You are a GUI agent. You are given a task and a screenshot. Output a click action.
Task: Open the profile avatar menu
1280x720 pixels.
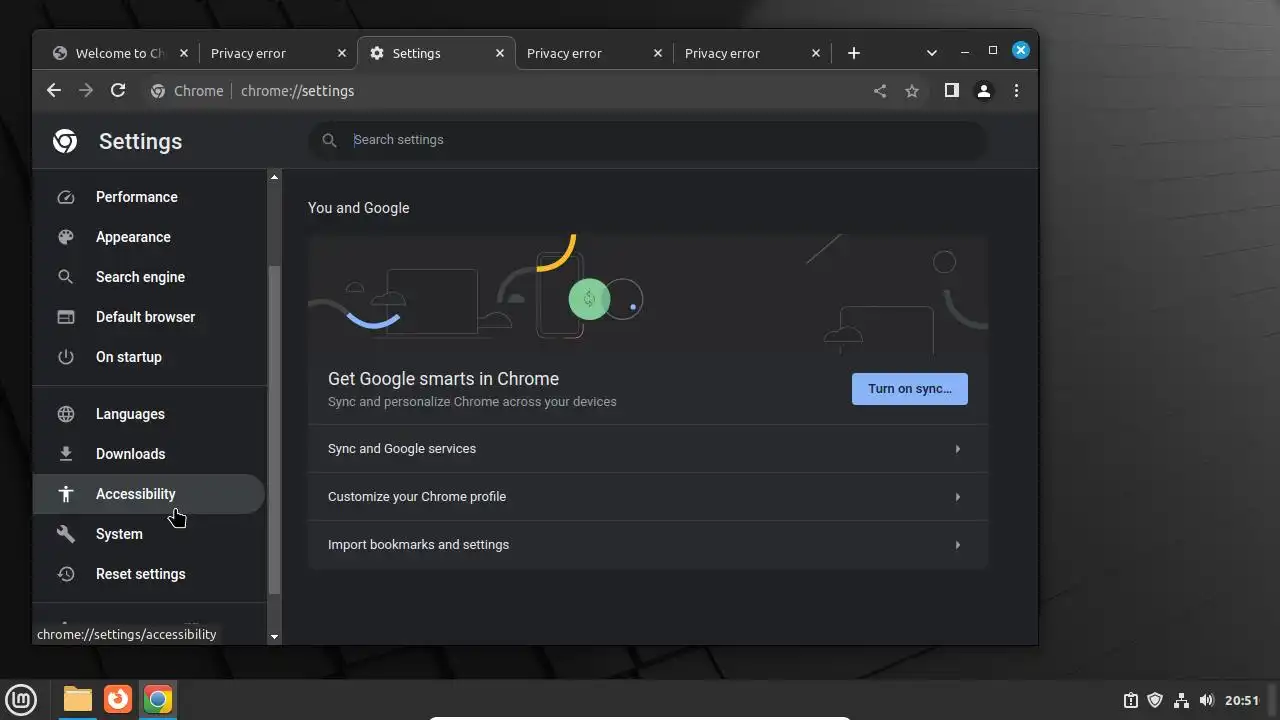(984, 91)
